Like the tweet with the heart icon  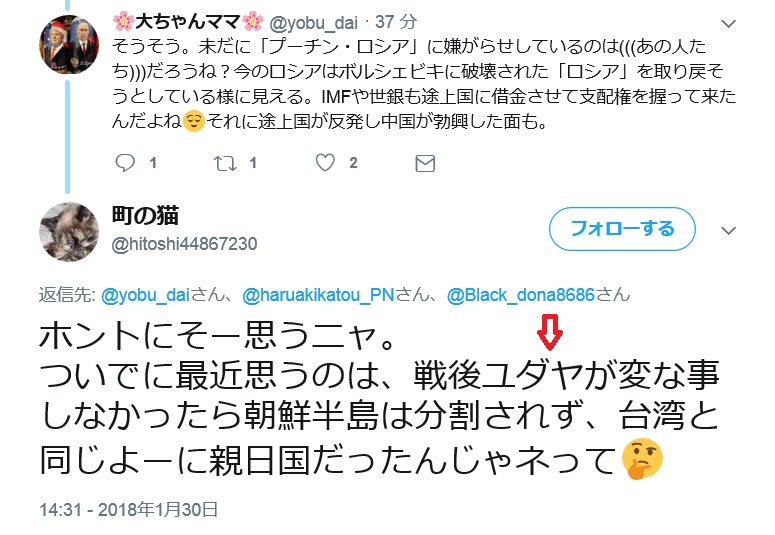pos(325,163)
